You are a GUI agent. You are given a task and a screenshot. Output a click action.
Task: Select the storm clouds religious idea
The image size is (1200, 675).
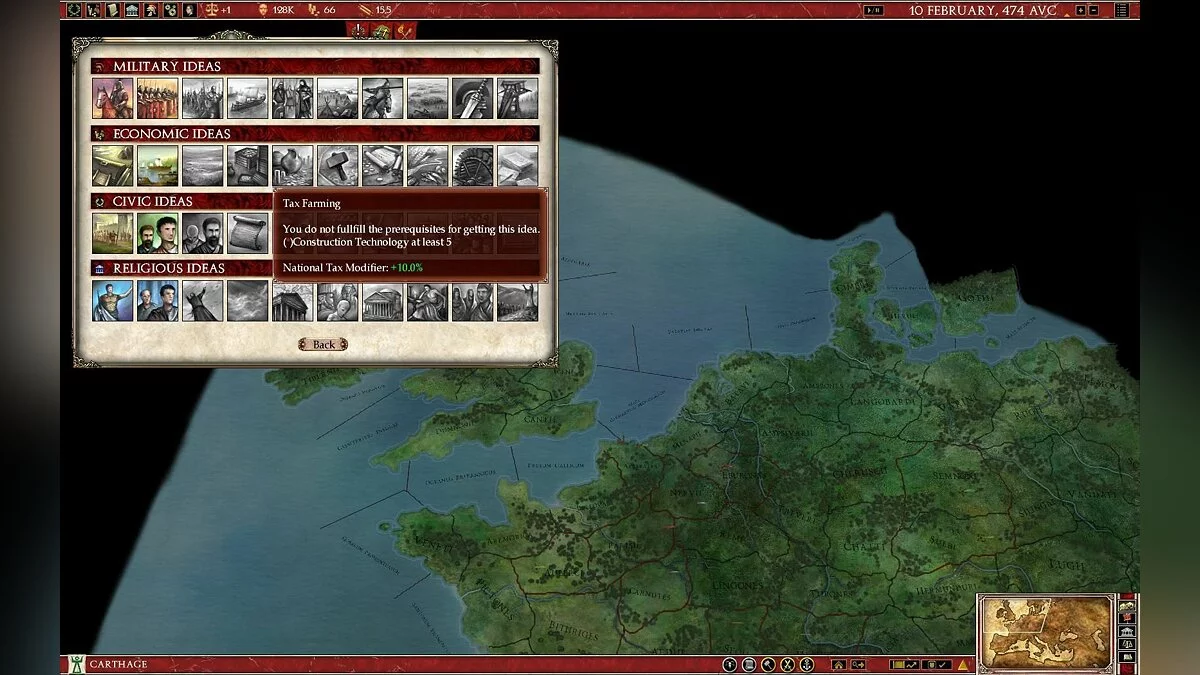click(x=247, y=300)
